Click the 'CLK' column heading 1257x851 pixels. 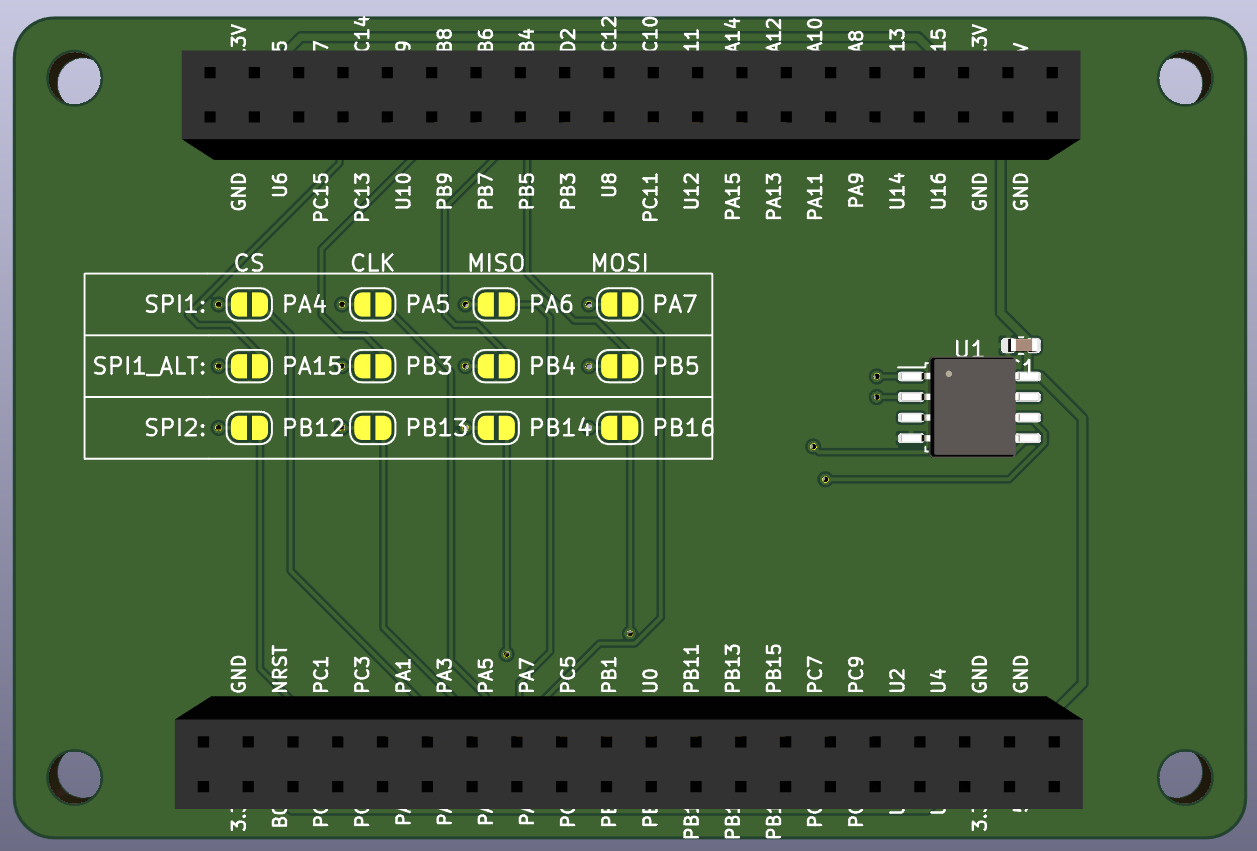click(x=373, y=263)
